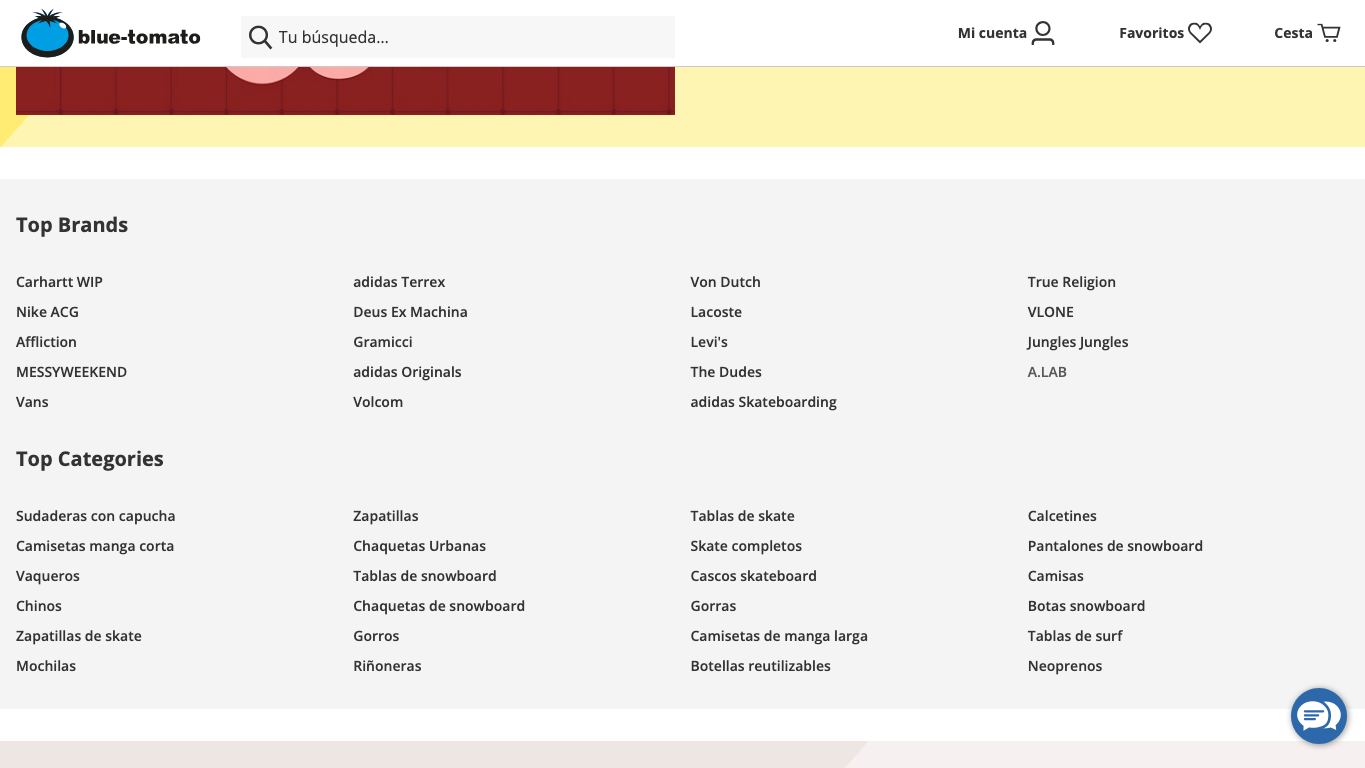Image resolution: width=1365 pixels, height=768 pixels.
Task: Open account via the person icon
Action: [1043, 33]
